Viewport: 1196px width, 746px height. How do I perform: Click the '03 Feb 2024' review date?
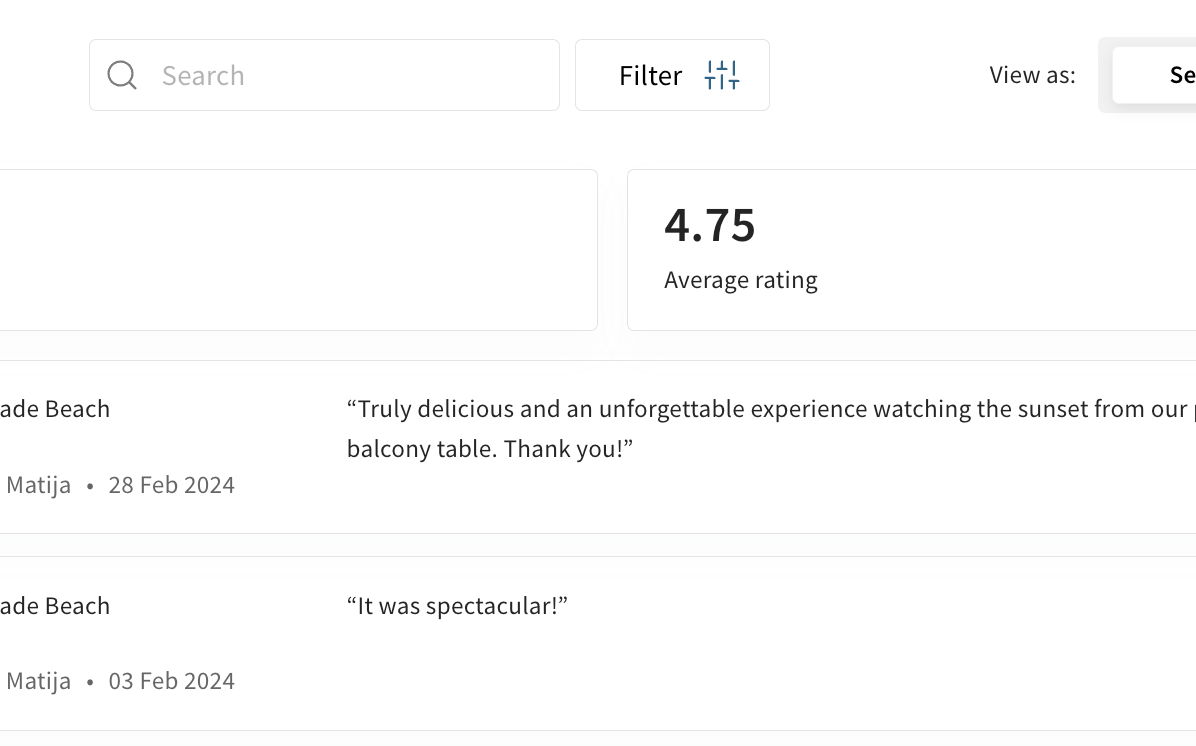(172, 681)
